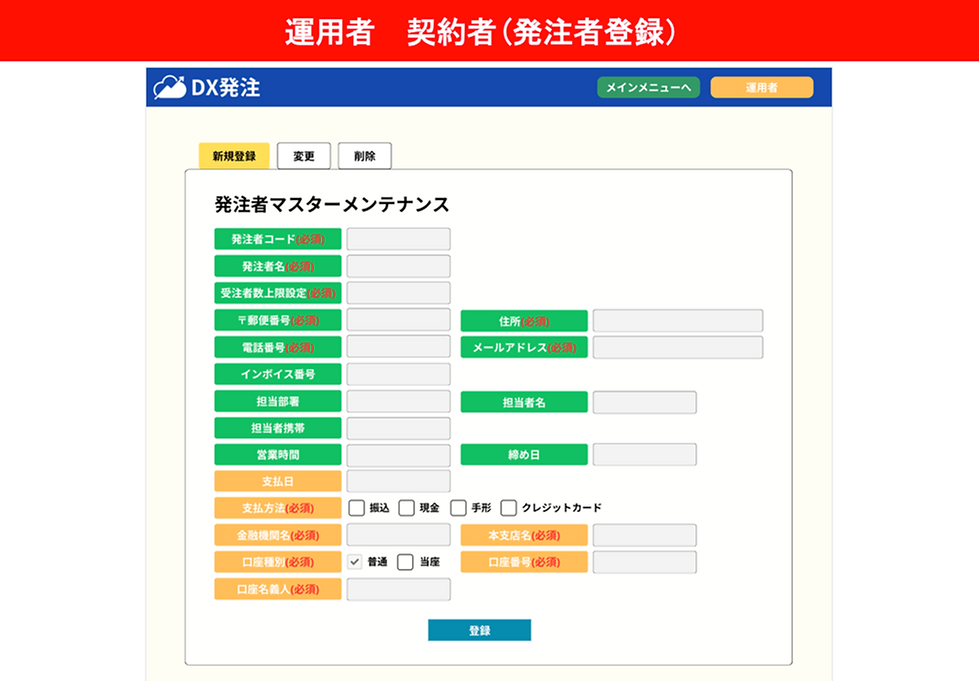Click the メールアドレス input field
The height and width of the screenshot is (681, 979).
[677, 348]
